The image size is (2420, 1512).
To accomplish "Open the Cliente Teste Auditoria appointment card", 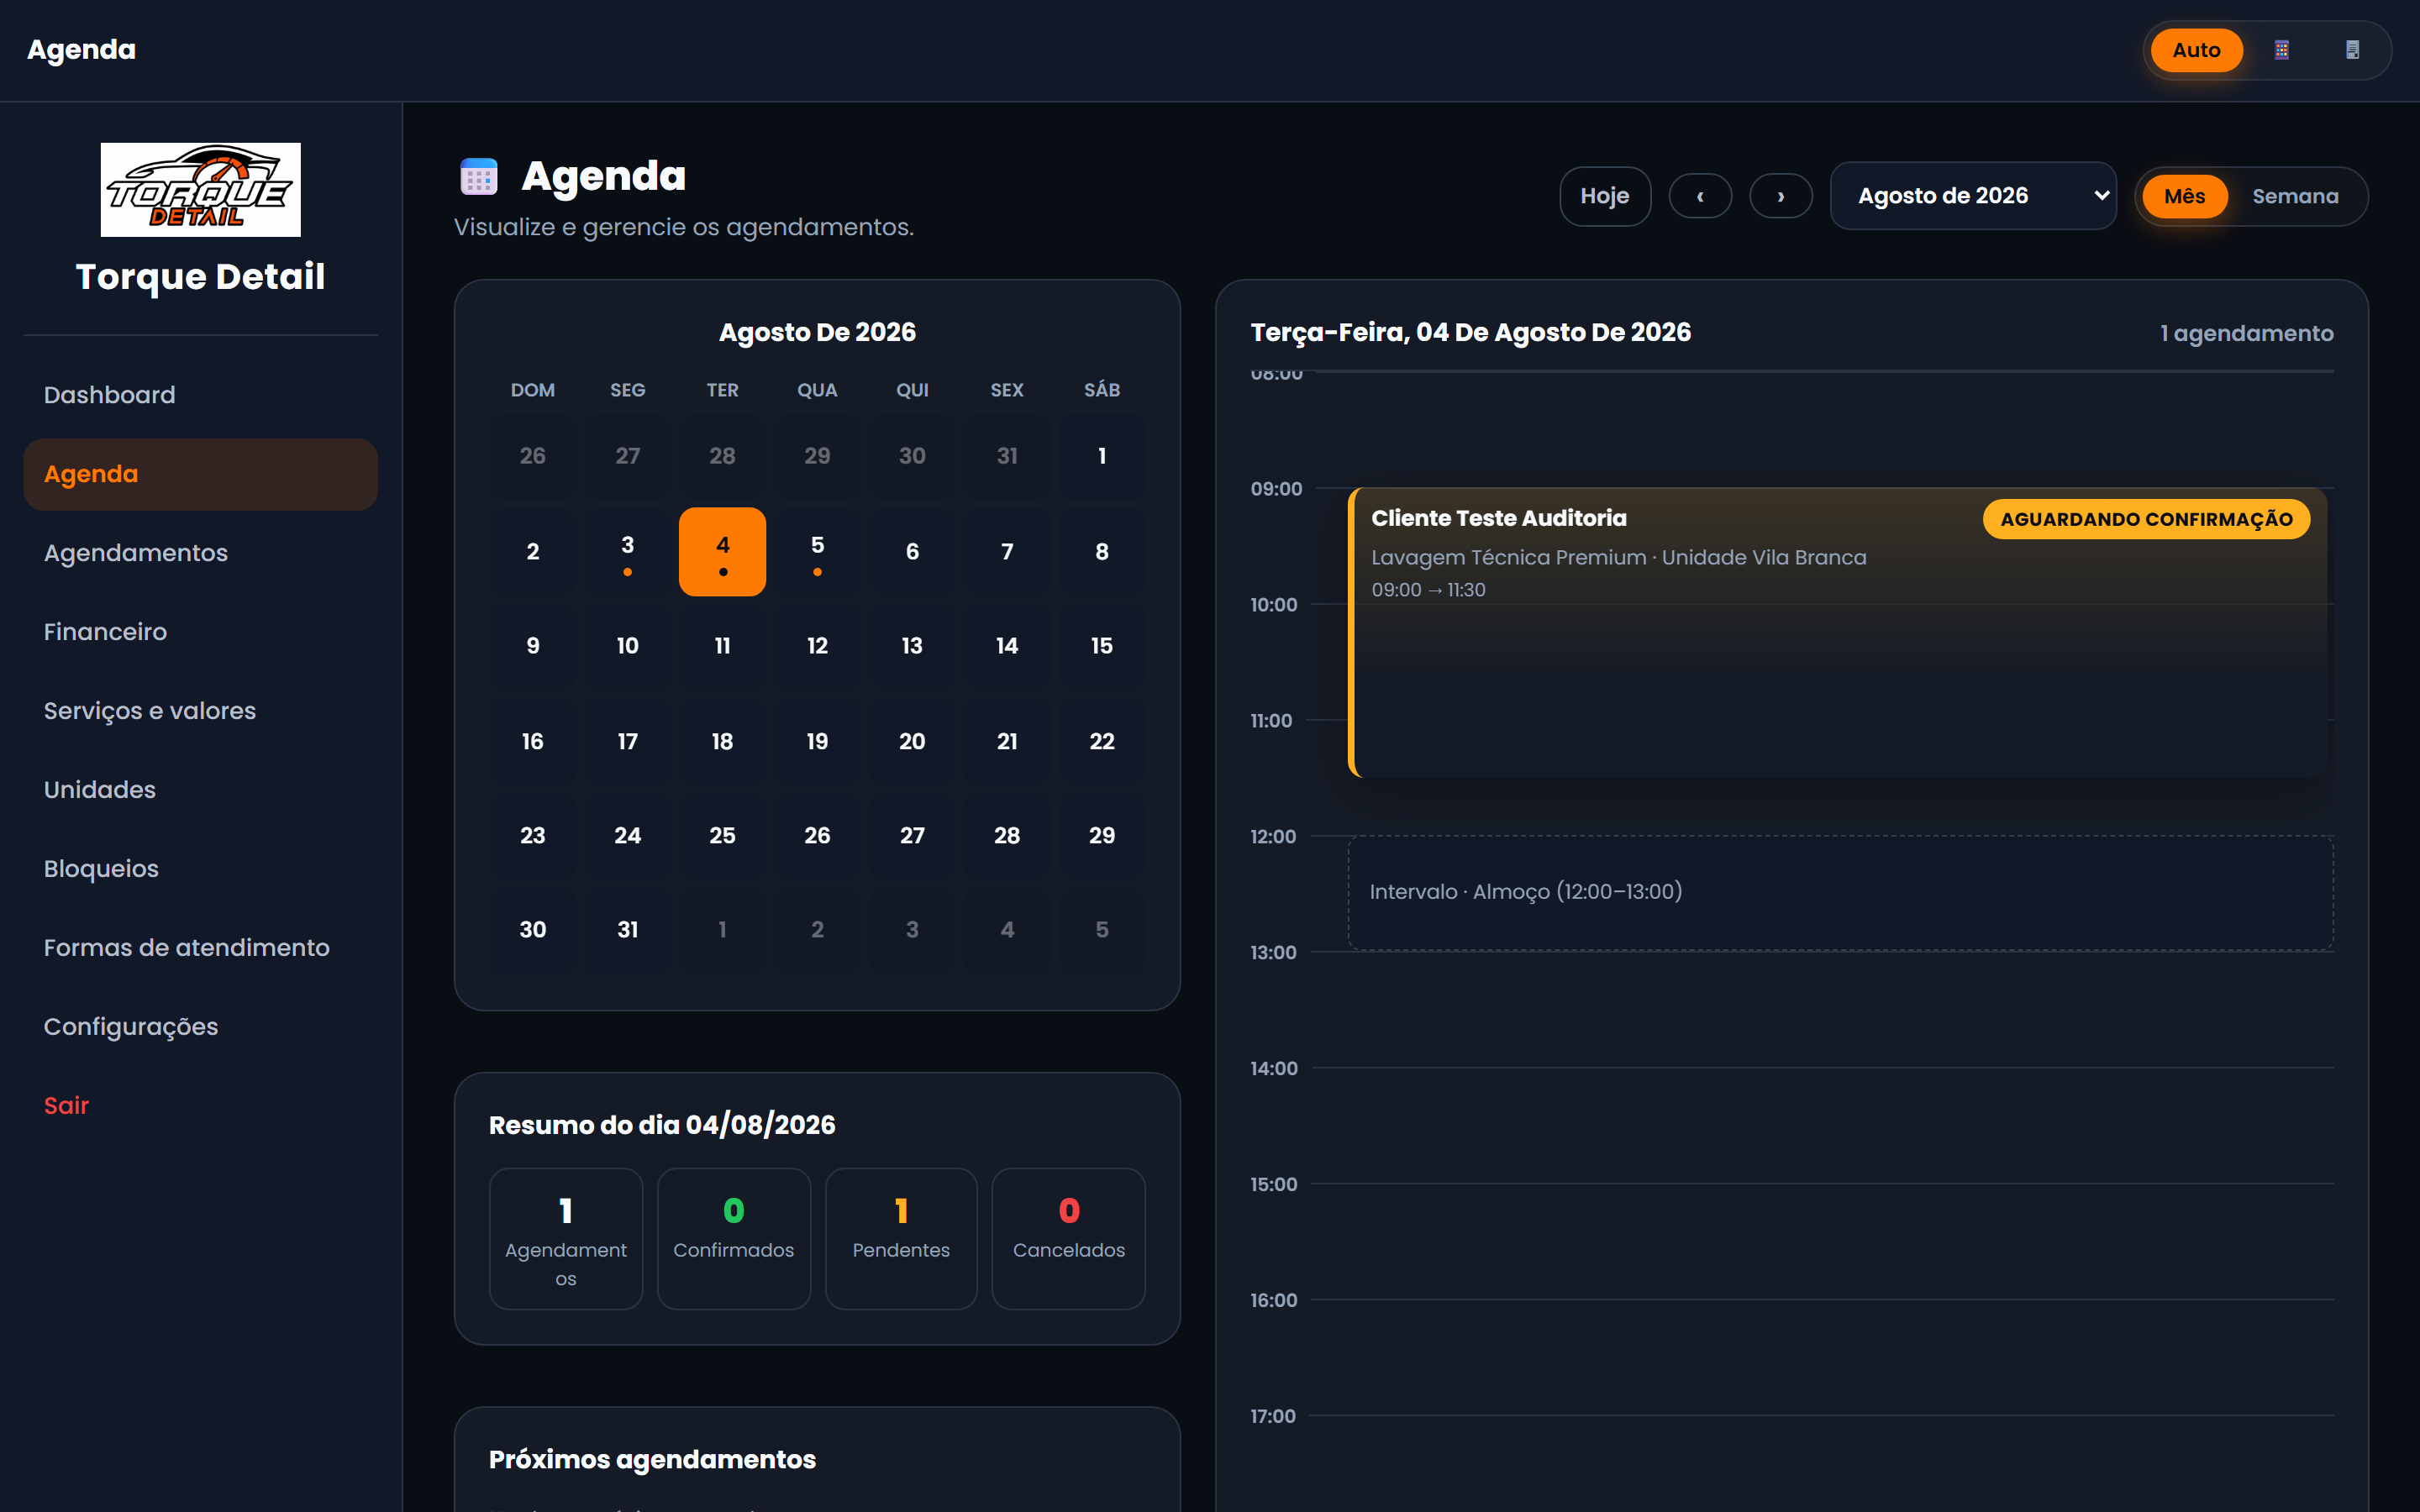I will [1838, 633].
